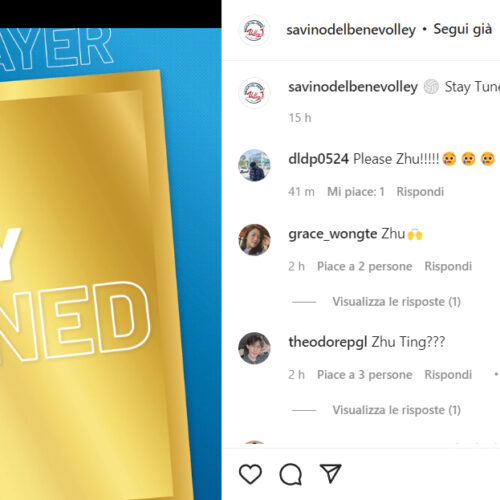Image resolution: width=500 pixels, height=500 pixels.
Task: View likes on theodorepgl comment
Action: (x=365, y=375)
